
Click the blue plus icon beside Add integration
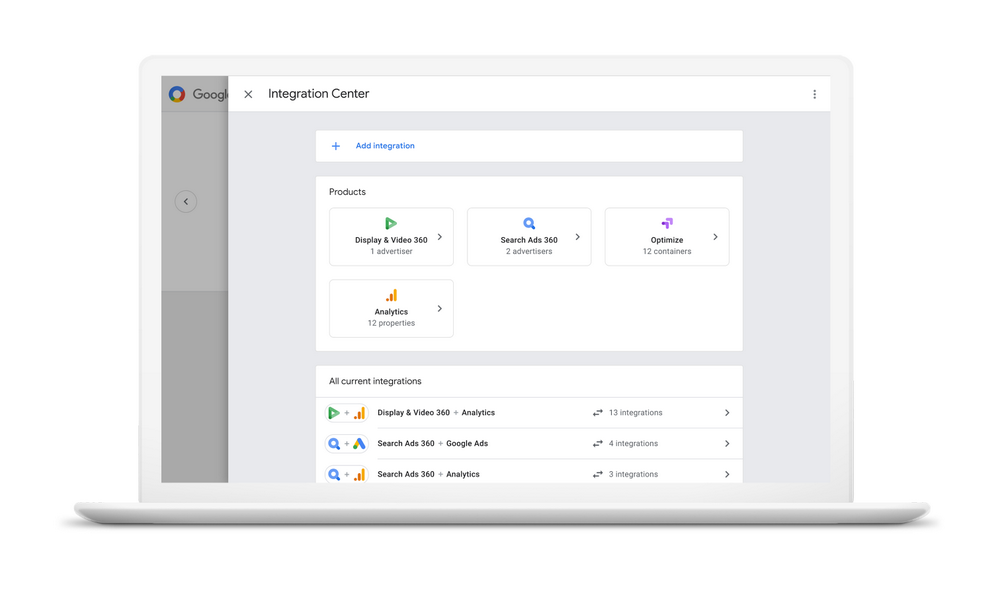pyautogui.click(x=336, y=146)
